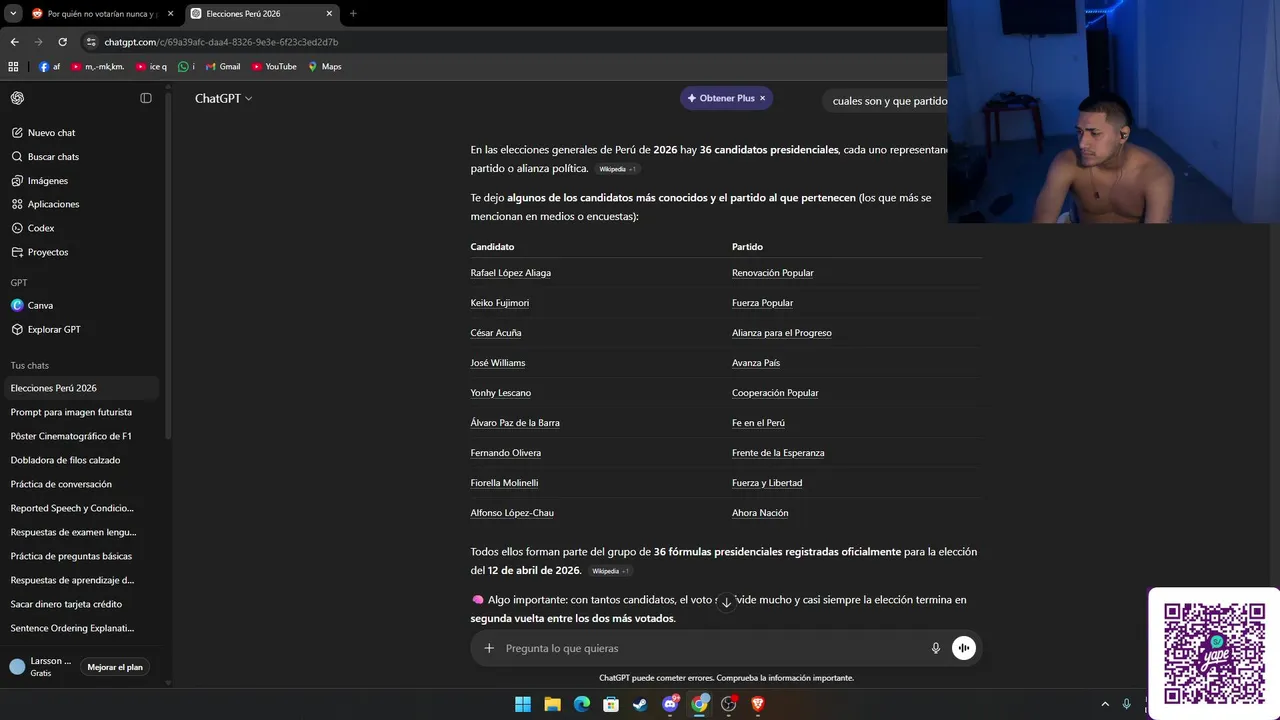The height and width of the screenshot is (720, 1280).
Task: Open the ChatGPT logo home icon
Action: tap(17, 98)
